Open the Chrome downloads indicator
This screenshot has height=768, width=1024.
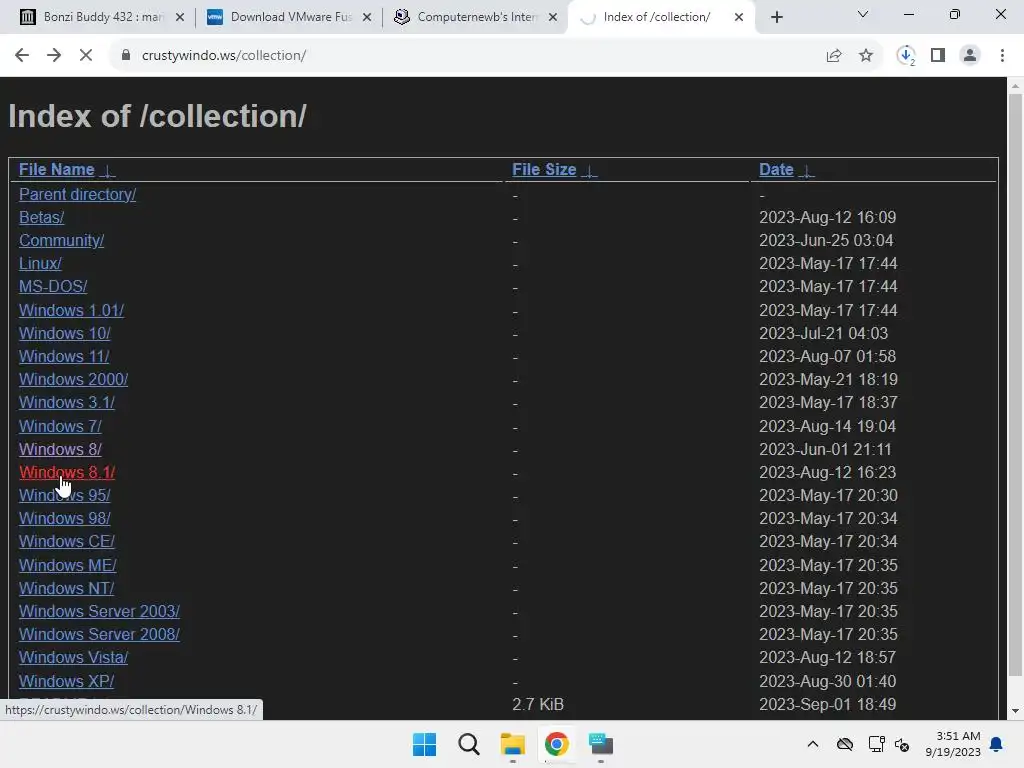point(906,56)
